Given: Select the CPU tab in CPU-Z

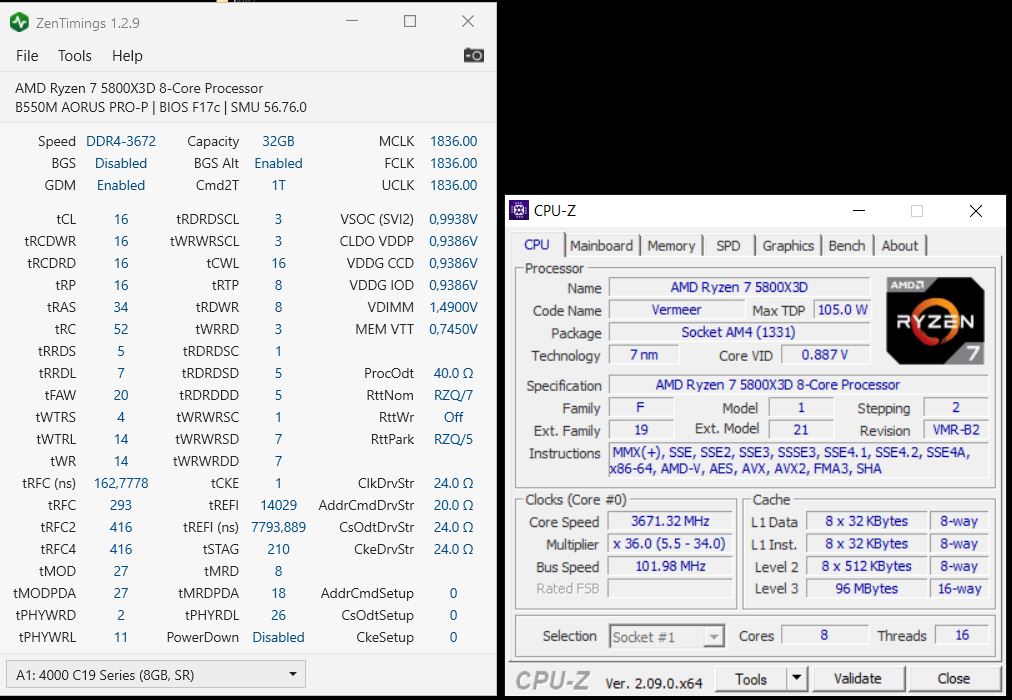Looking at the screenshot, I should (537, 245).
